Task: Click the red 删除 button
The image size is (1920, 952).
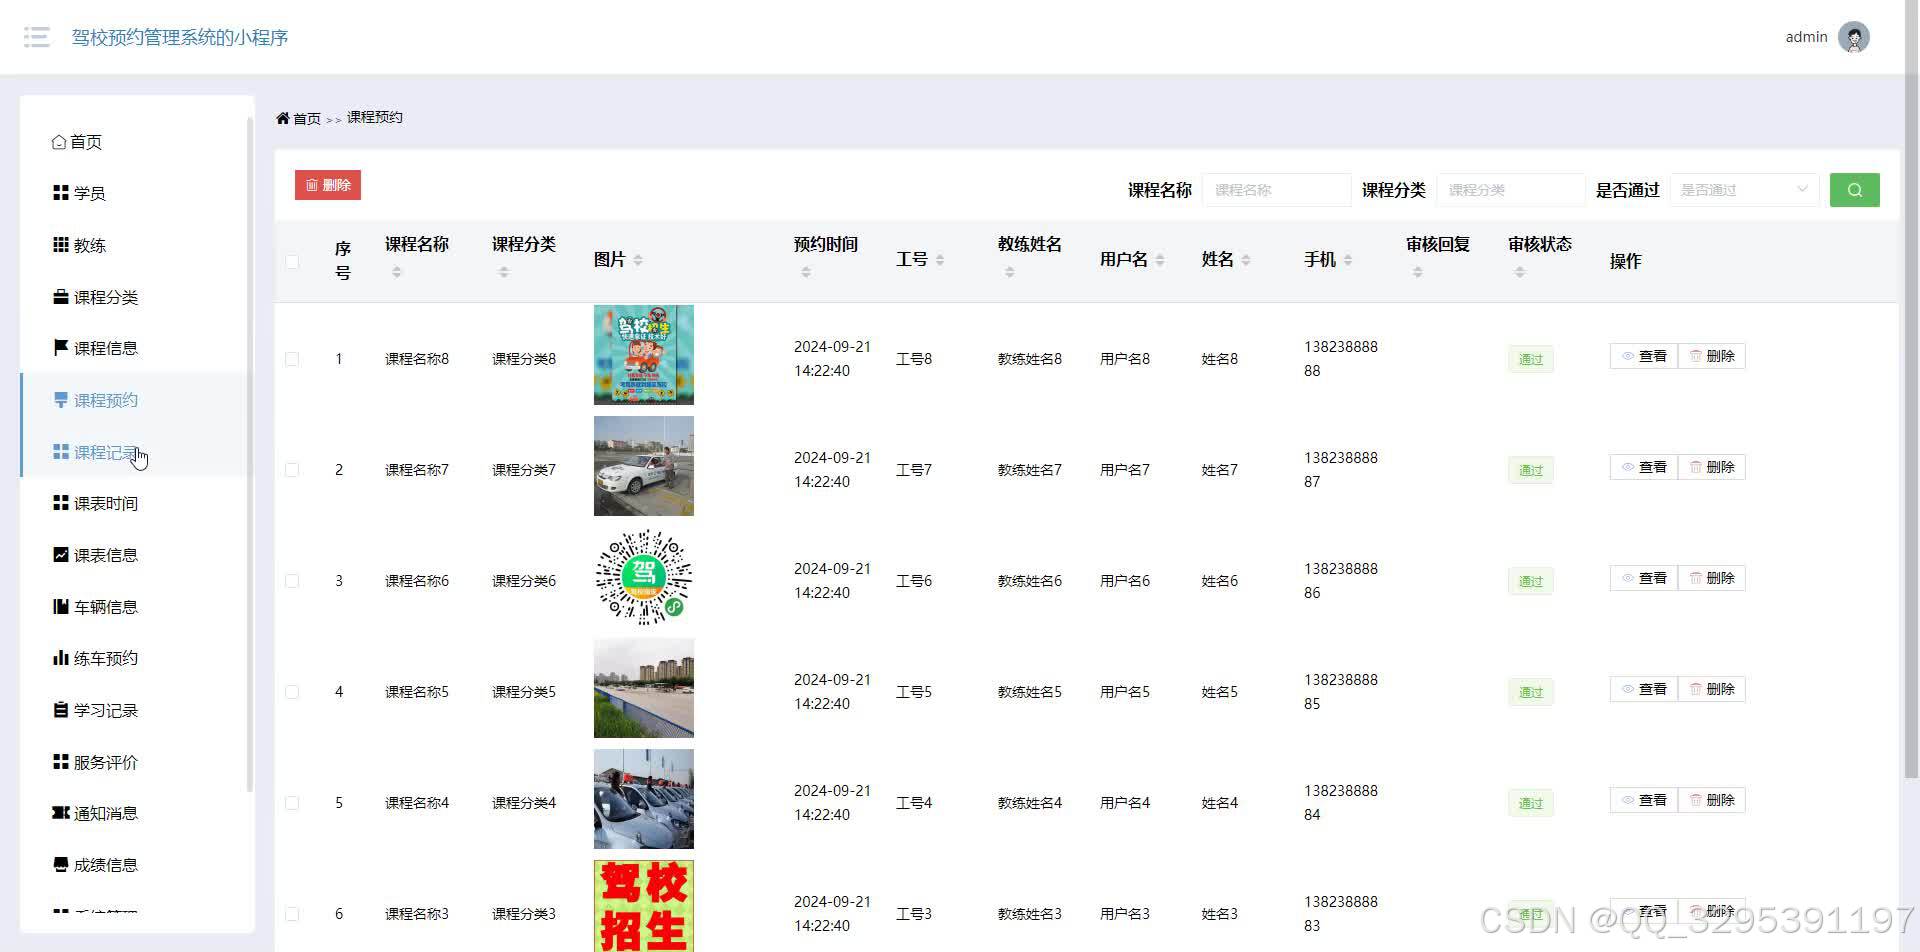Action: [327, 184]
